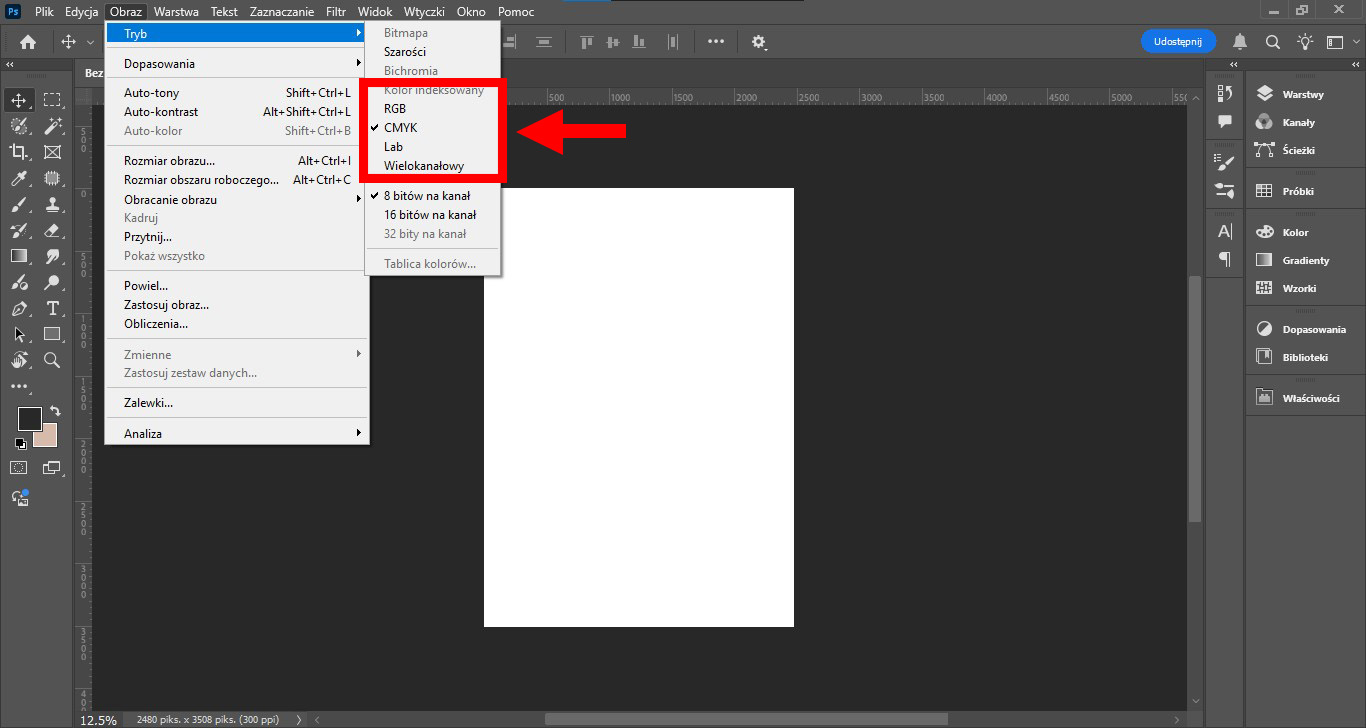
Task: Activate the Zoom tool magnifier
Action: (x=52, y=360)
